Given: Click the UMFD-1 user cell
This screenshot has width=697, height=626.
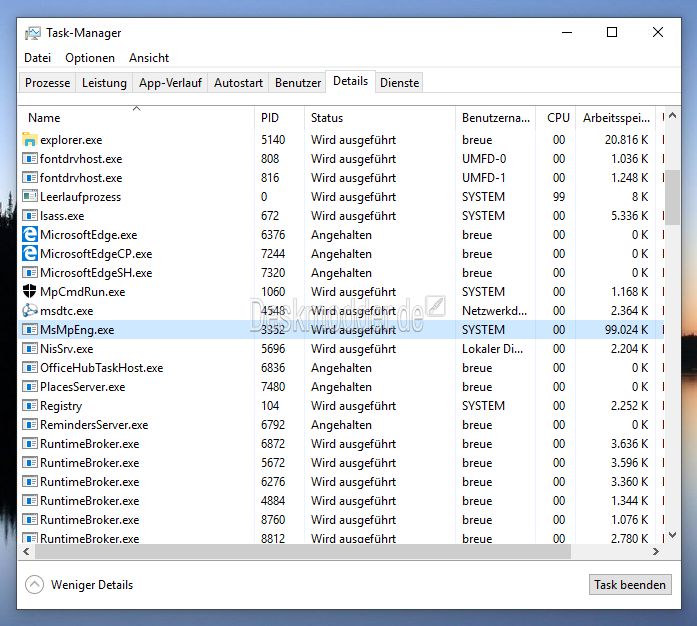Looking at the screenshot, I should click(484, 178).
